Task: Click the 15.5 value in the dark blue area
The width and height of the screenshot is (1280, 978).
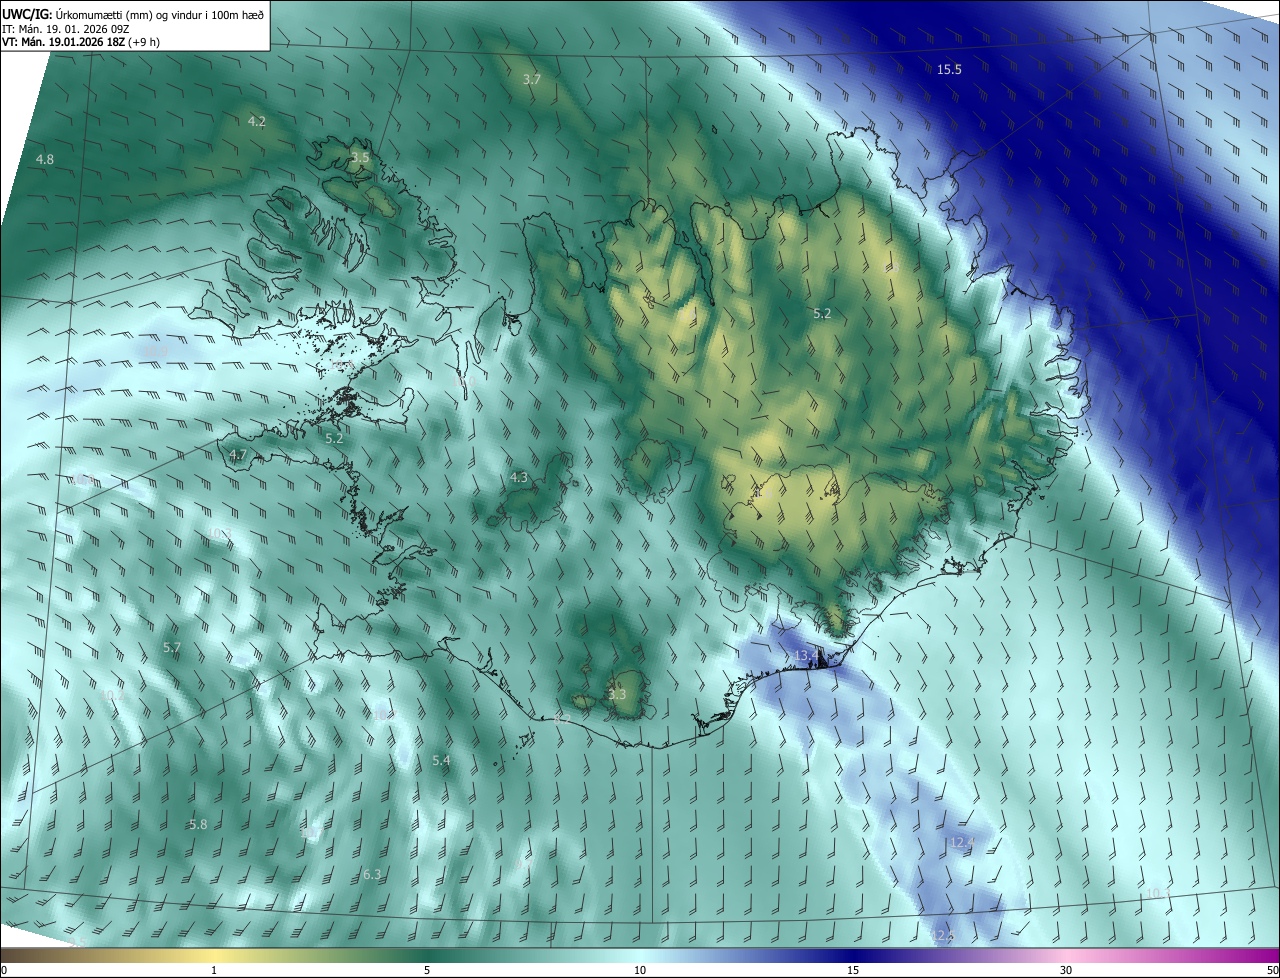Action: 949,69
